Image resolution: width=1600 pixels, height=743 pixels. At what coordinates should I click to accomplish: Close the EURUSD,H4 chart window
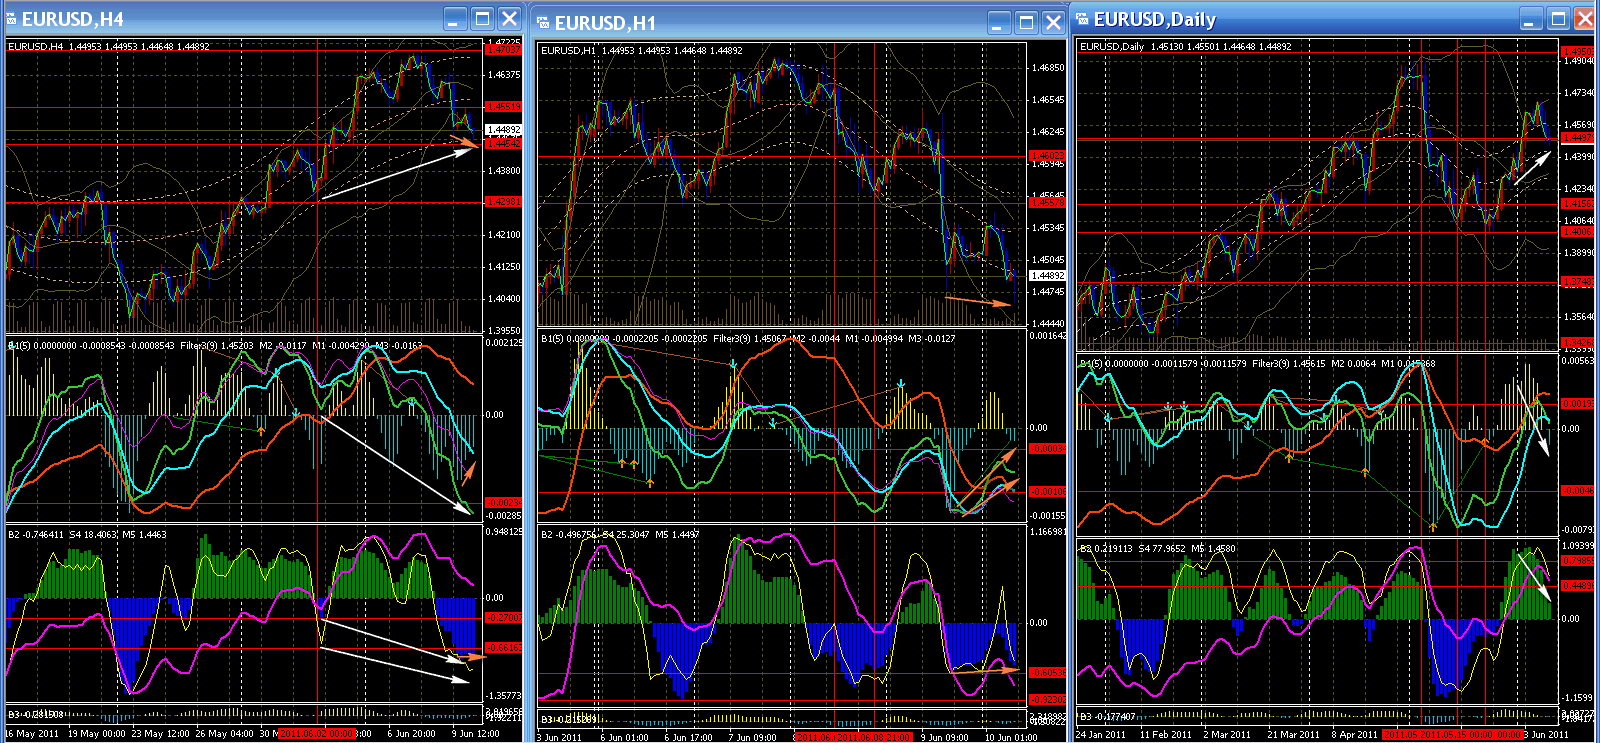coord(509,19)
